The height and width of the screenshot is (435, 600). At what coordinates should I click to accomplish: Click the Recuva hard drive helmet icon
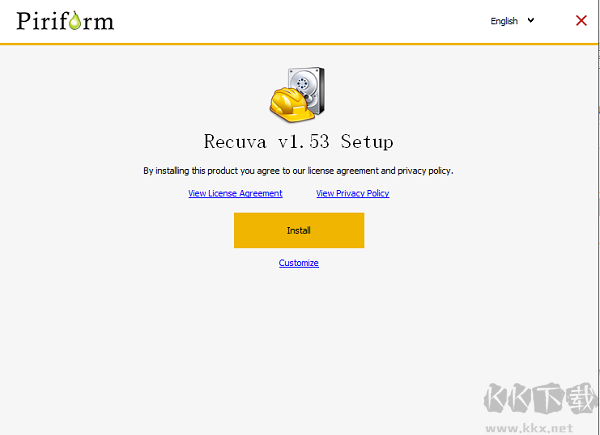pos(297,94)
